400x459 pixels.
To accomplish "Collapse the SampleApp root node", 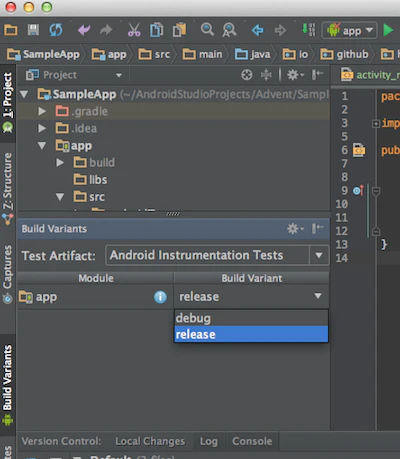I will (x=24, y=94).
